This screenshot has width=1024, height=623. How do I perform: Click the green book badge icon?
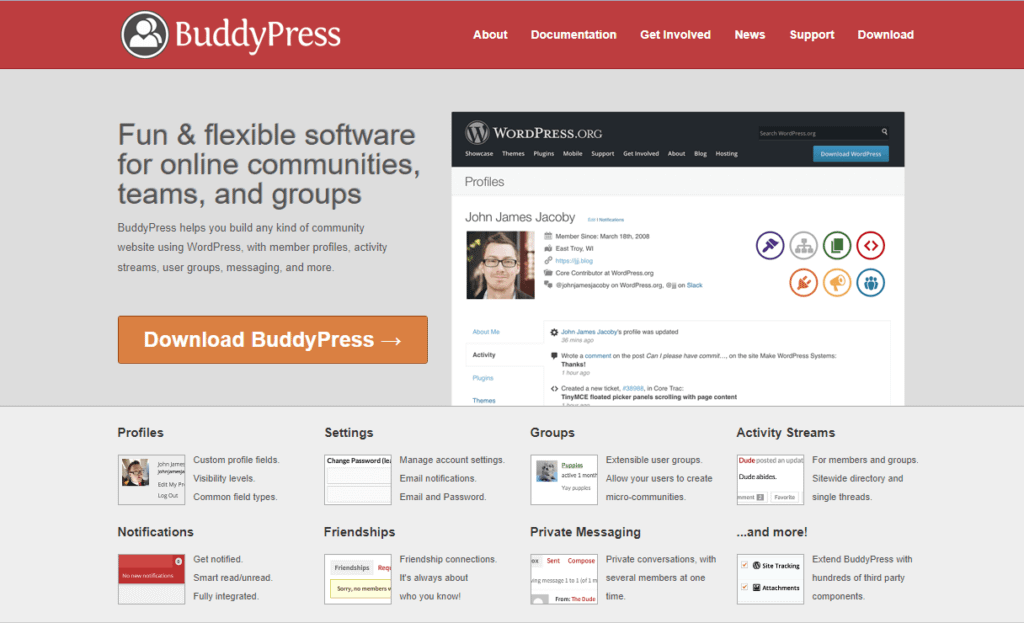click(x=837, y=246)
